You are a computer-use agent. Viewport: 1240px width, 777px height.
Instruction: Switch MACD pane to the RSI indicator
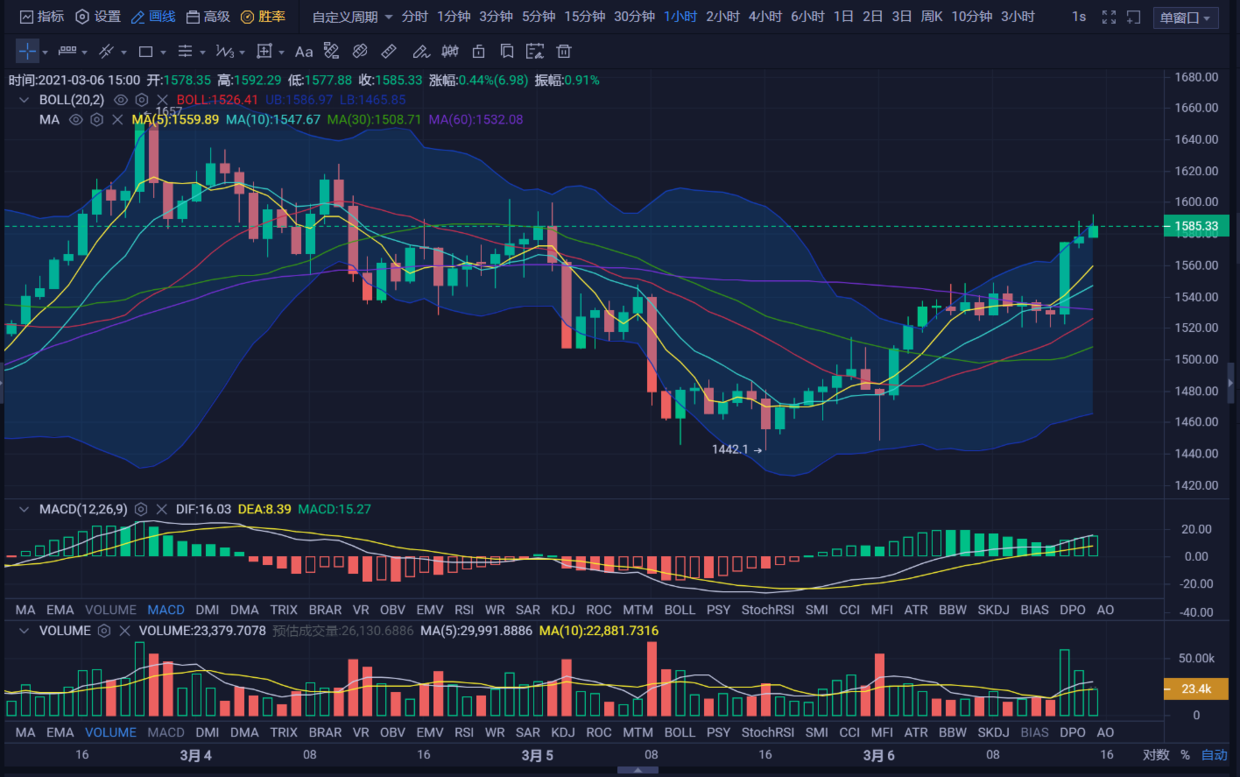point(464,610)
